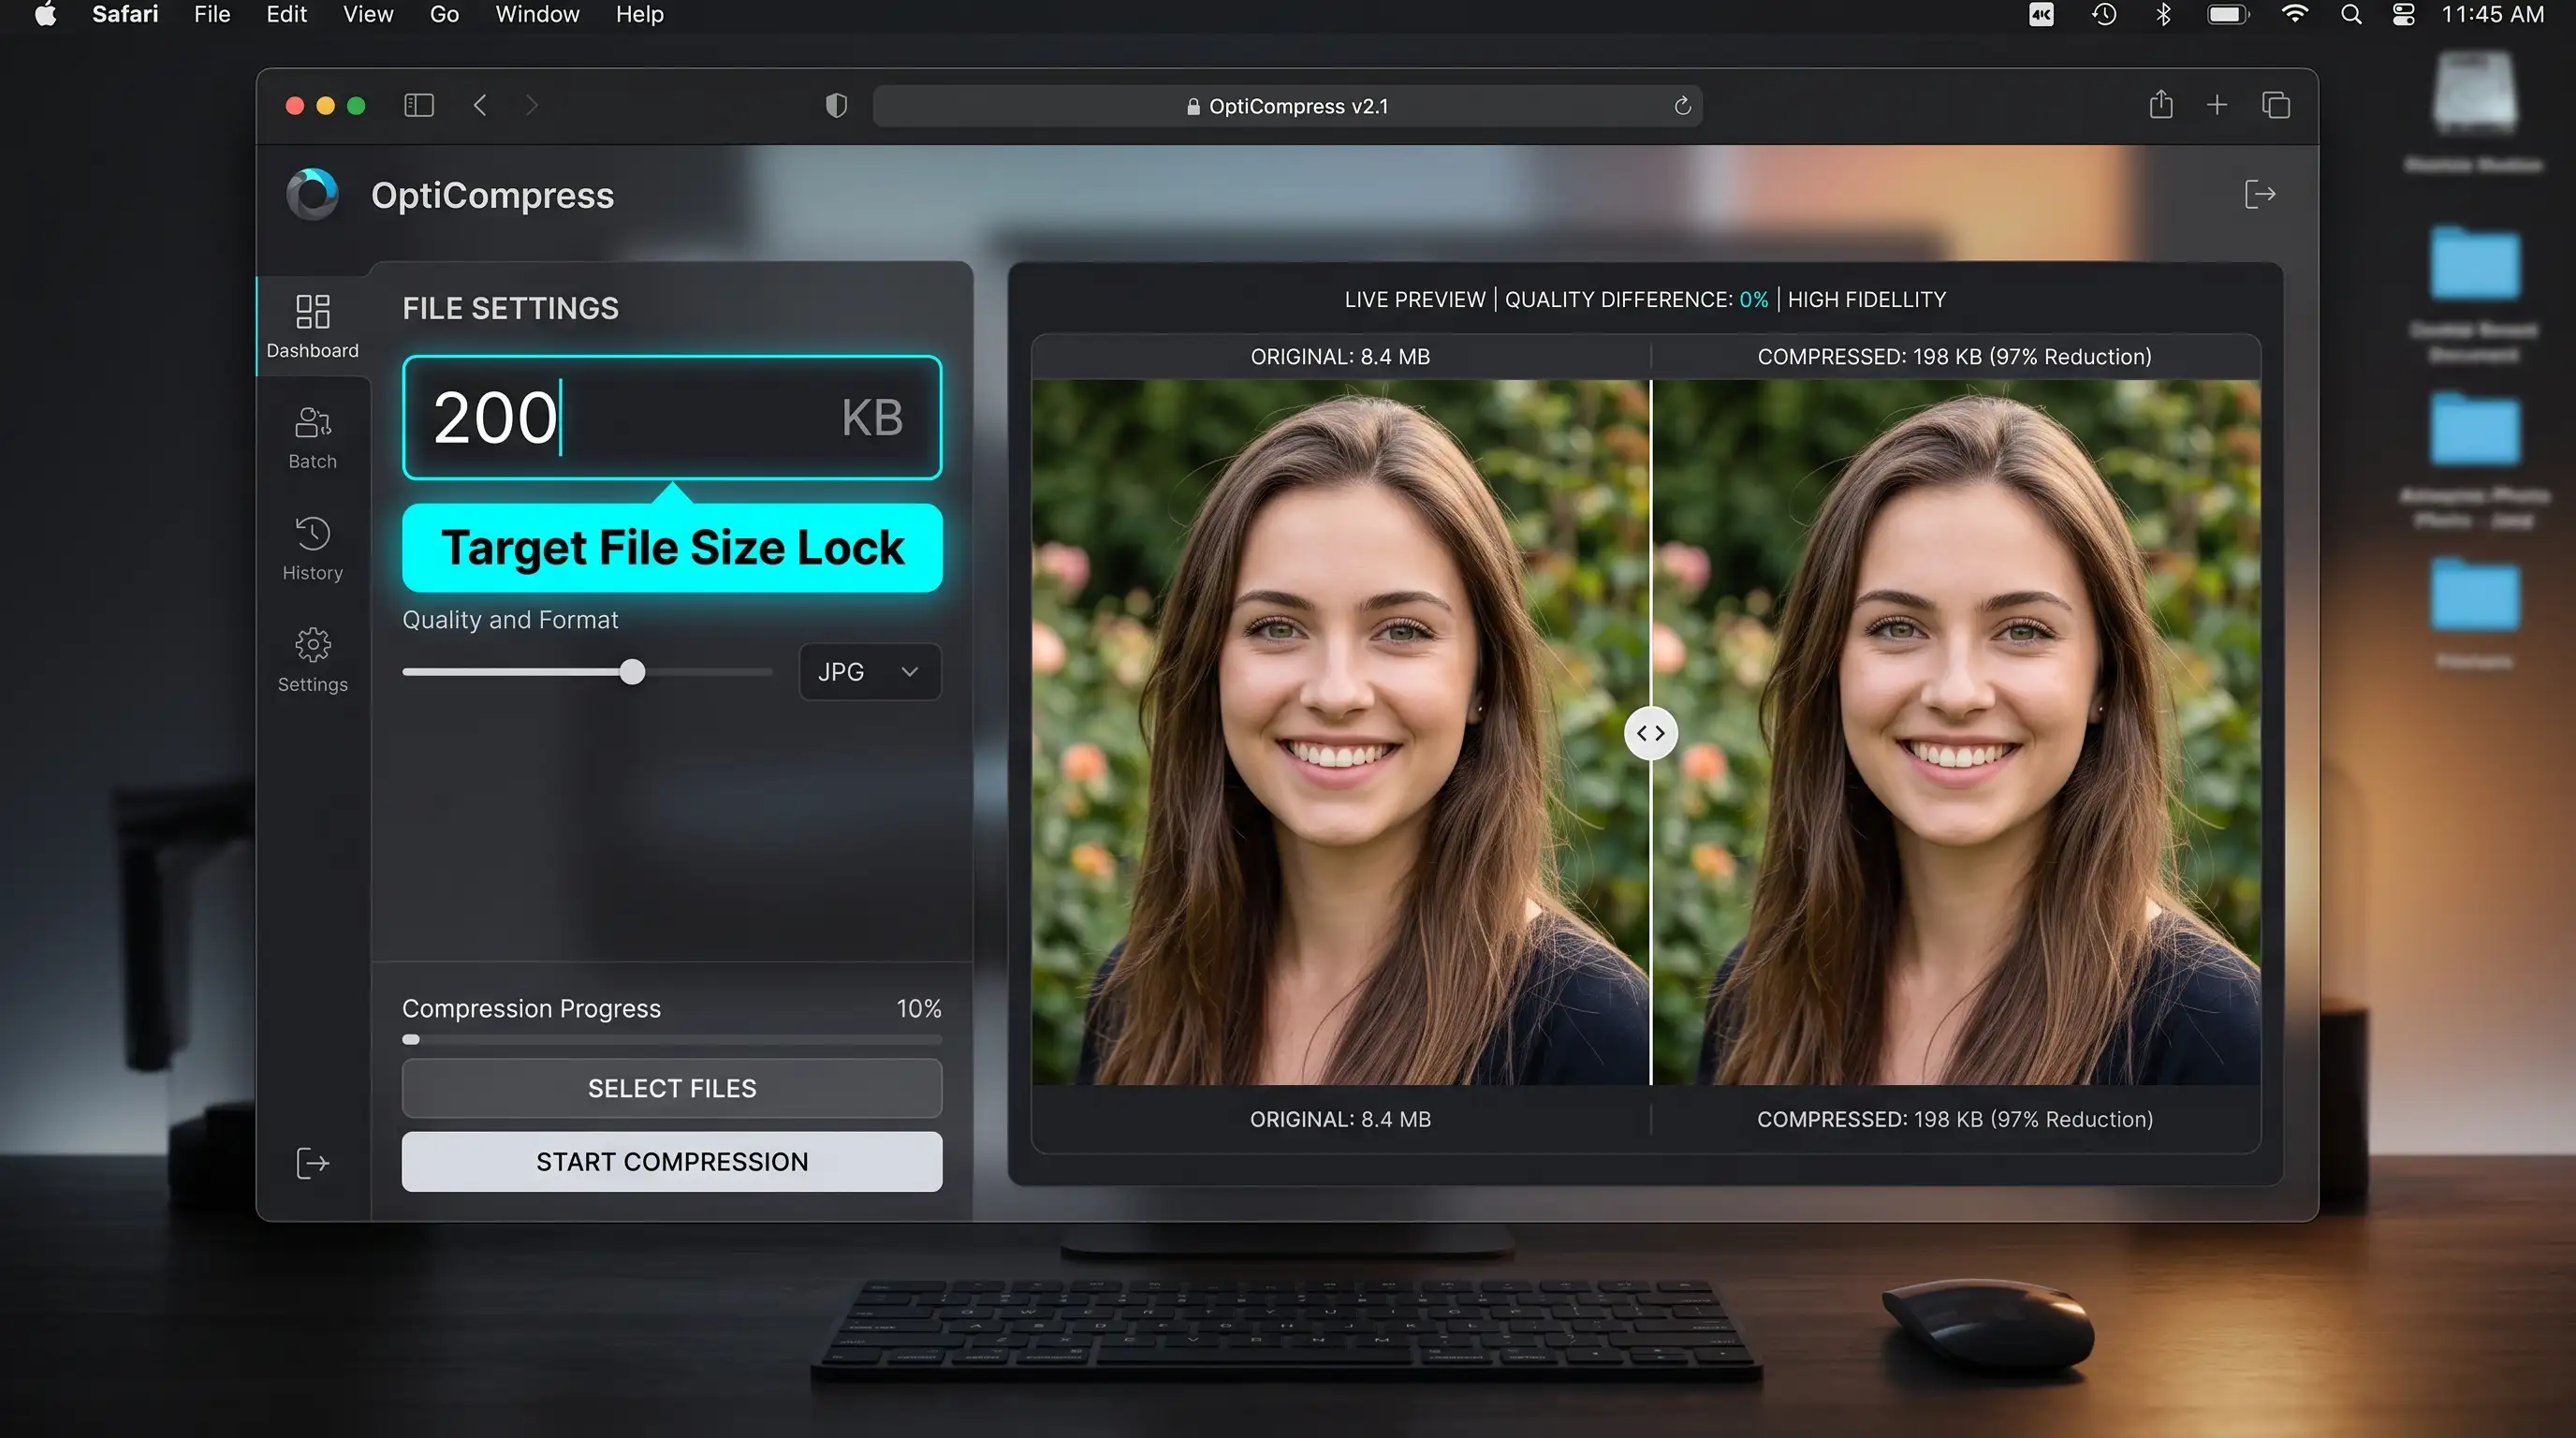Reload the page with the refresh icon

(x=1682, y=106)
